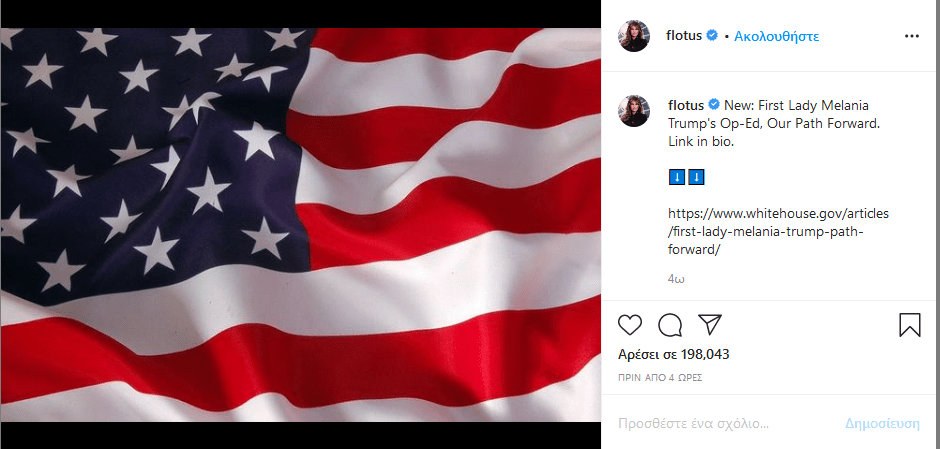The width and height of the screenshot is (940, 449).
Task: Click the first down-arrow emoji in caption
Action: (676, 177)
